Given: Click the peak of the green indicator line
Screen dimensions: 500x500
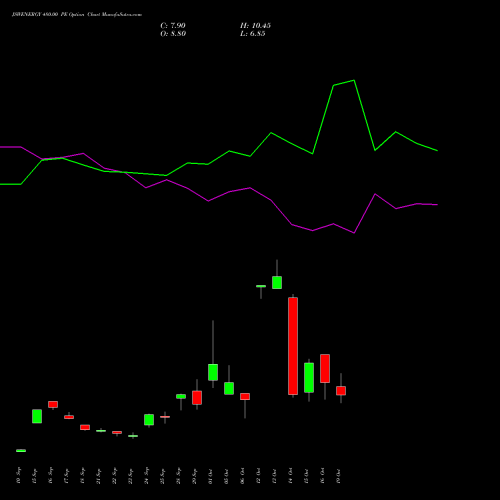Looking at the screenshot, I should pyautogui.click(x=354, y=80).
